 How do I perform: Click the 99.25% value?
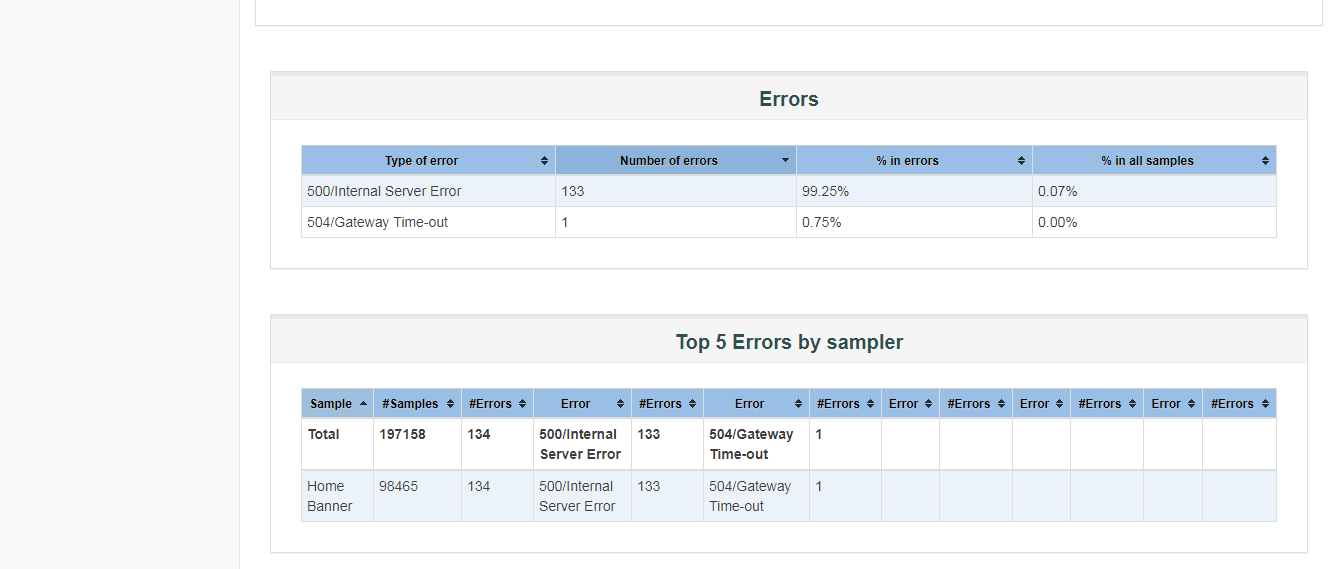click(826, 191)
